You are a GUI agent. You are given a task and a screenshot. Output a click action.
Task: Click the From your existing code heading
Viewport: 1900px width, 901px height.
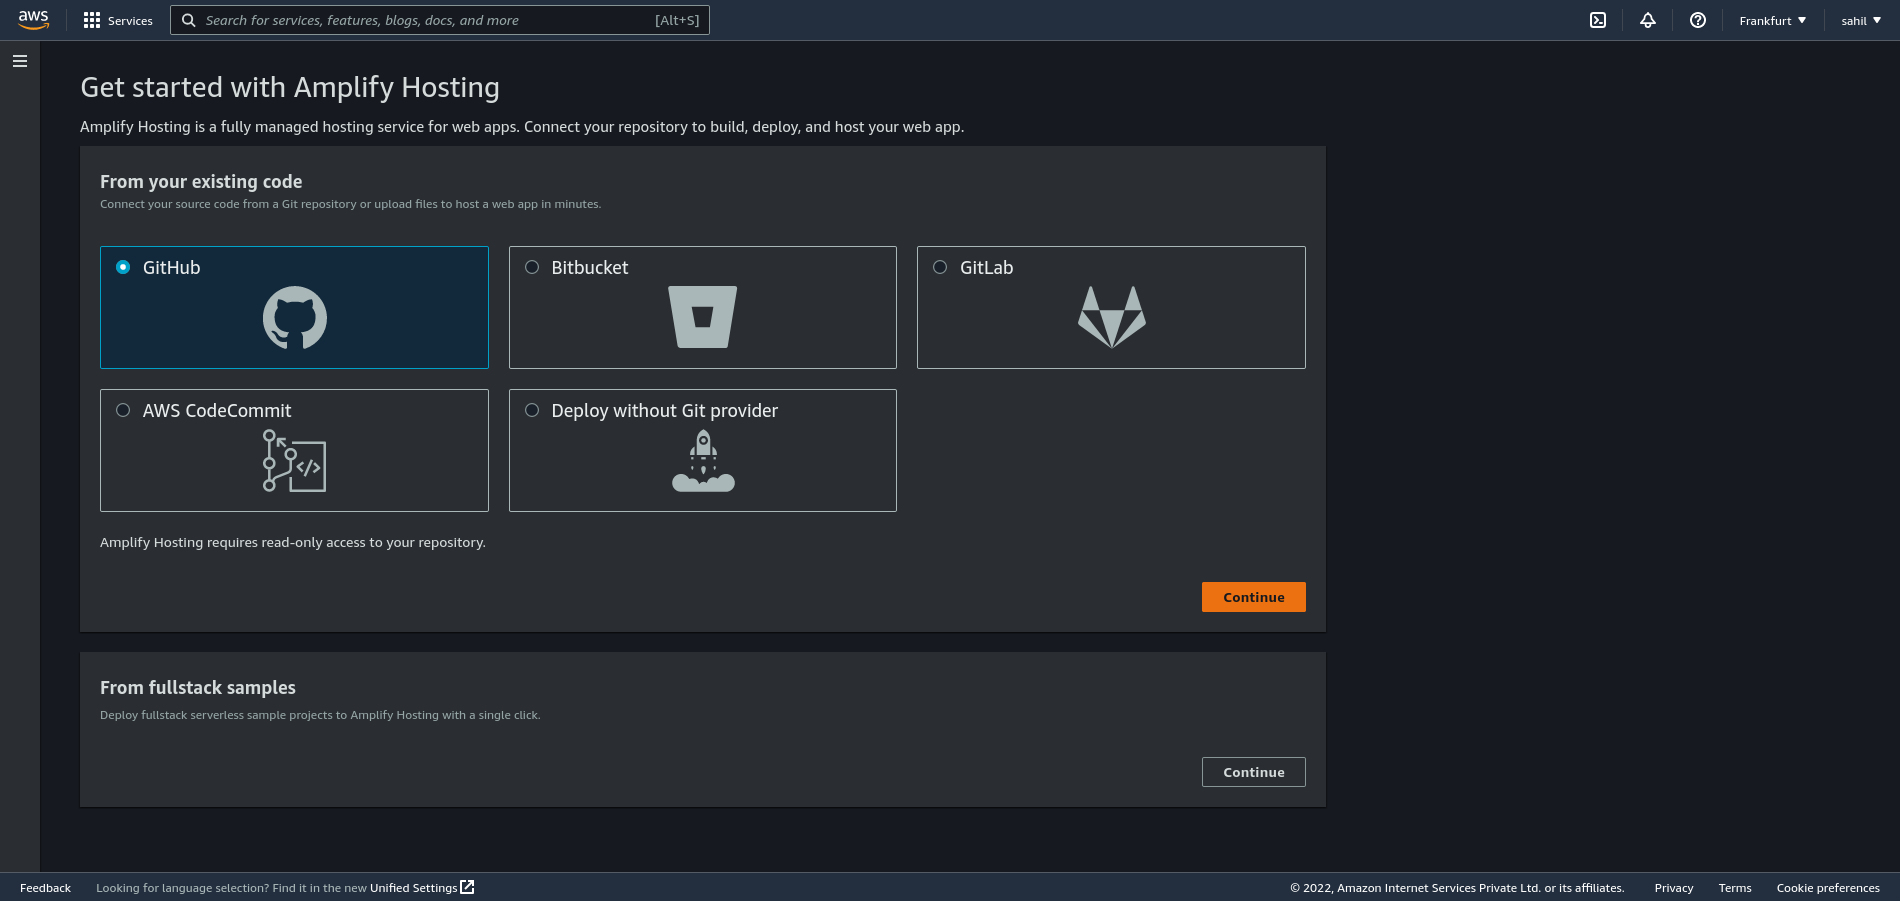point(201,182)
